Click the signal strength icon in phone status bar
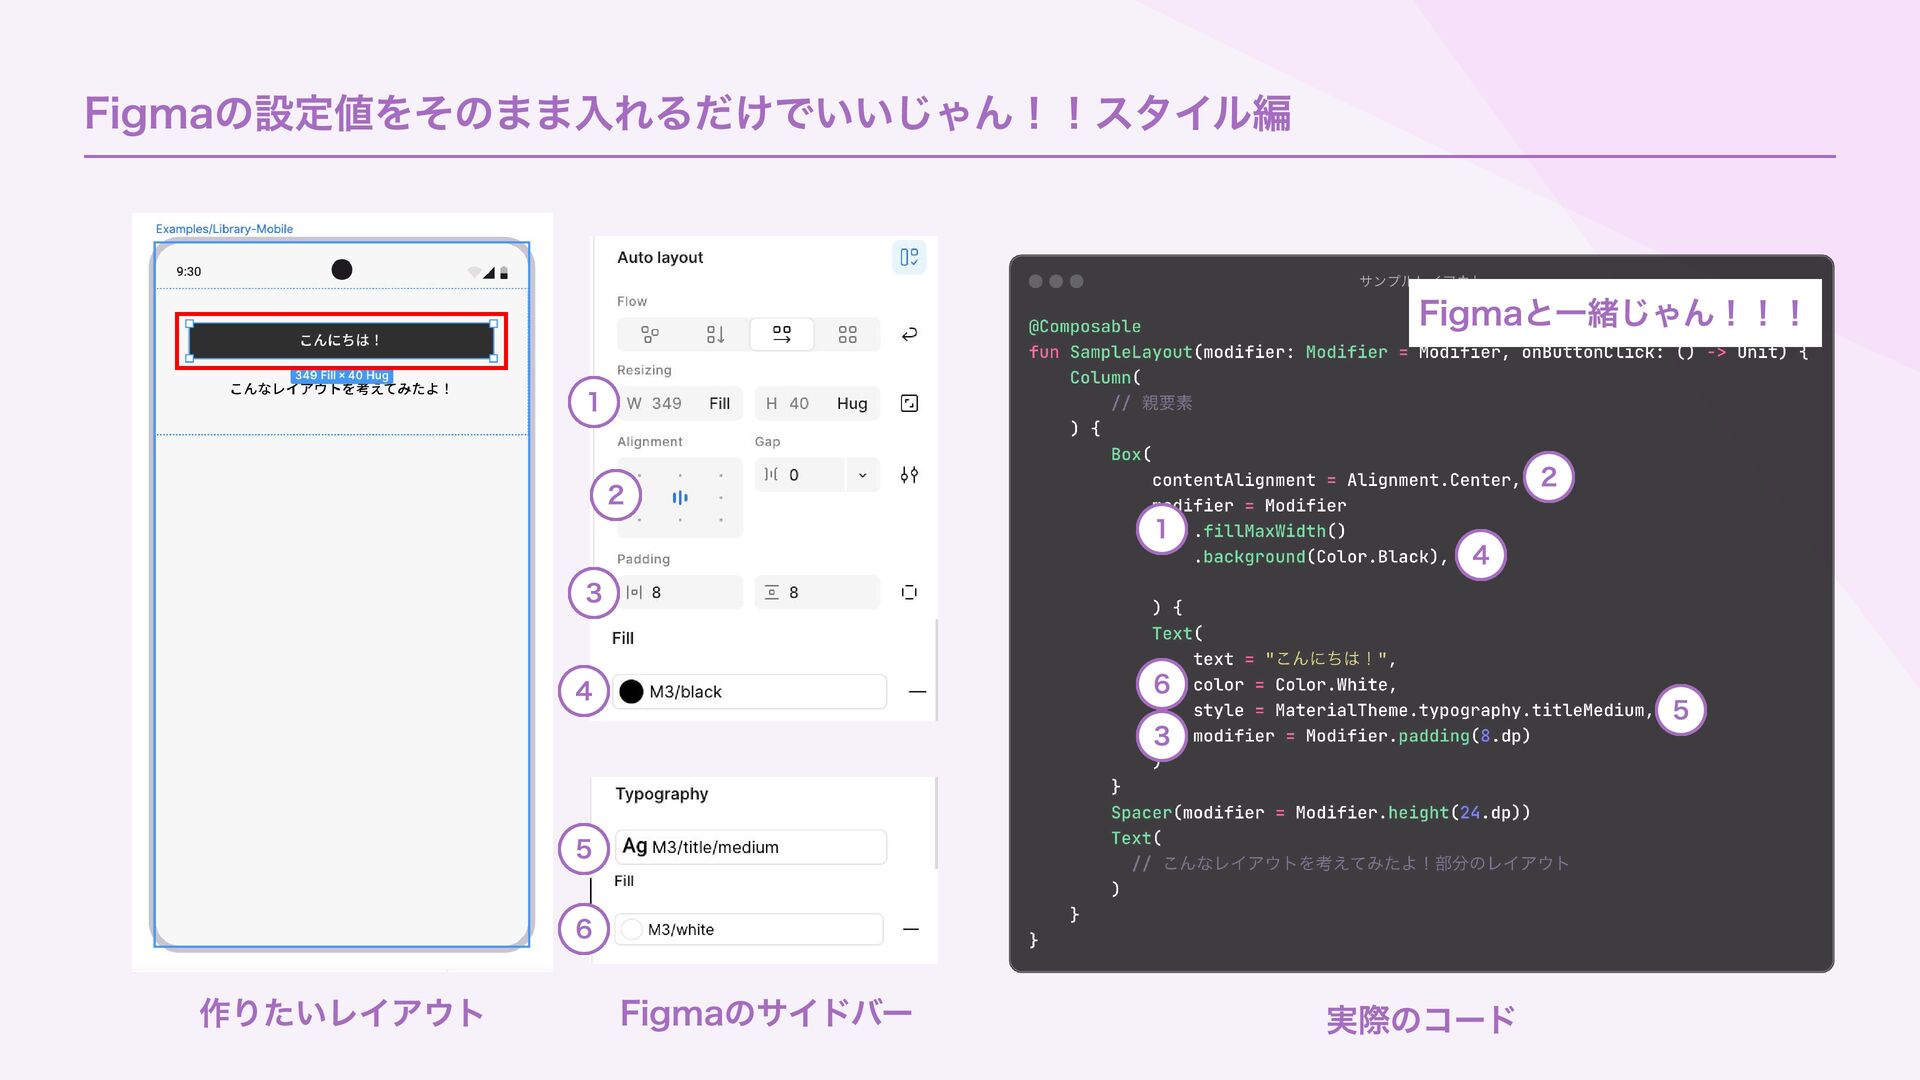This screenshot has width=1920, height=1080. pos(489,272)
